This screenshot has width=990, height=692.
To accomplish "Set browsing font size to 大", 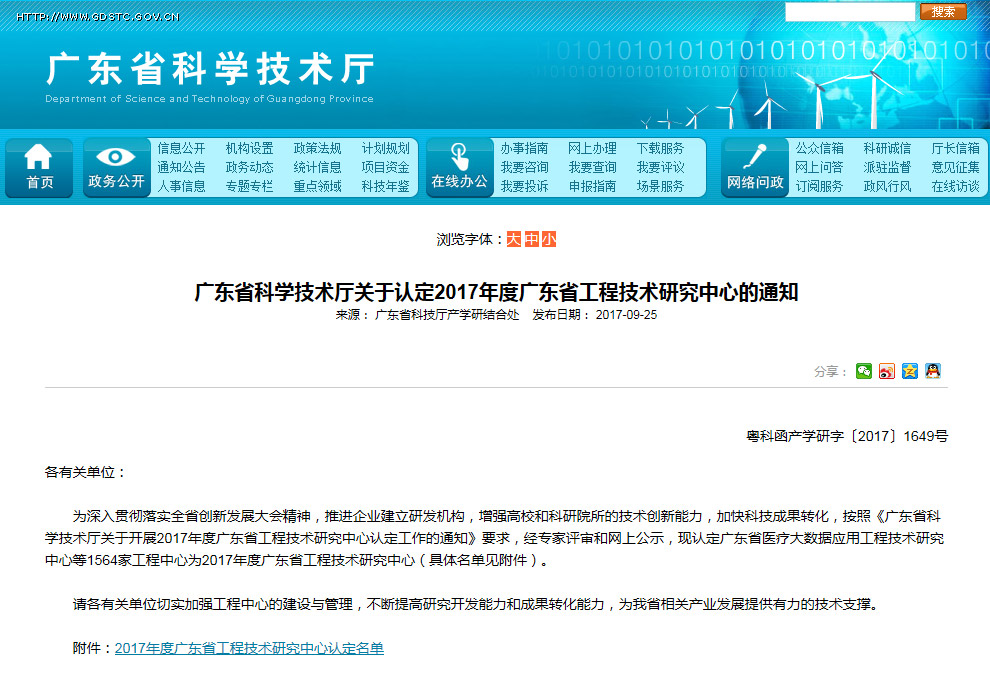I will click(x=513, y=240).
